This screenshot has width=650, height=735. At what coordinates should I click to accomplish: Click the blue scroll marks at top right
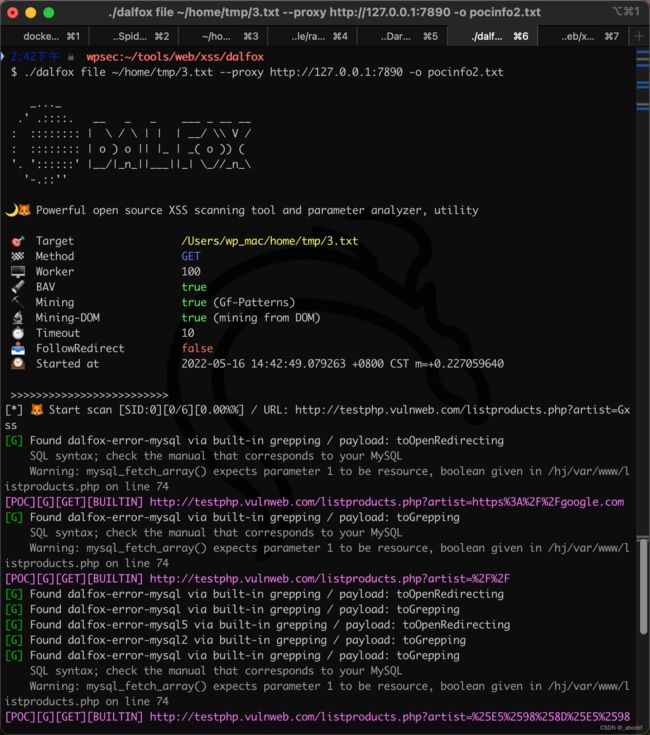(643, 82)
